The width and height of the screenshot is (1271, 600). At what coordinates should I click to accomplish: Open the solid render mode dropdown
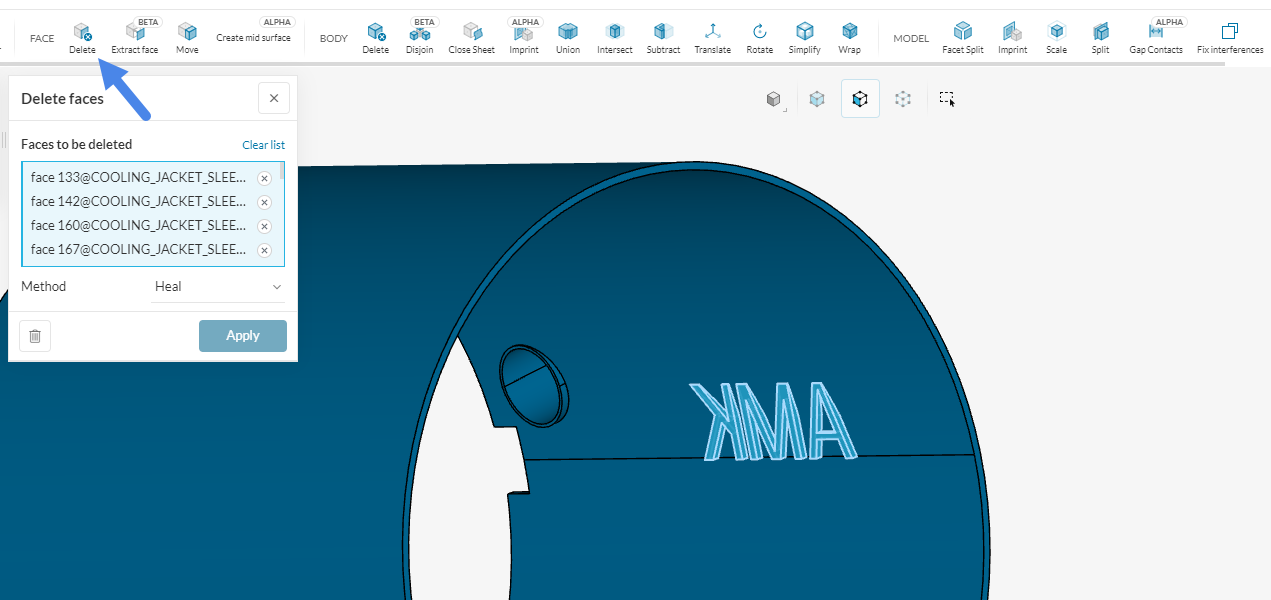click(774, 99)
